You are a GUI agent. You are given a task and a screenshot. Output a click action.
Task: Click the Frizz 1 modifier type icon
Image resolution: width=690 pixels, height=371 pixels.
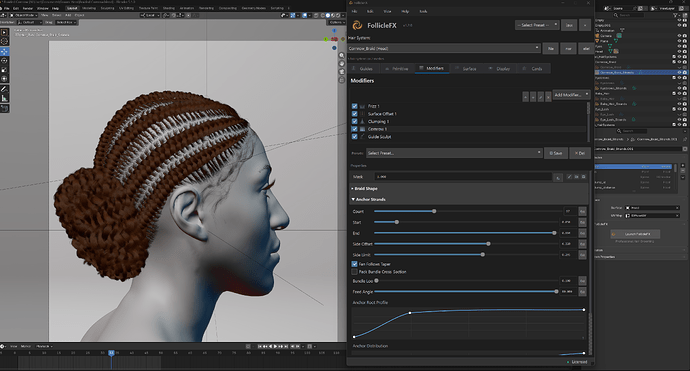pyautogui.click(x=362, y=106)
